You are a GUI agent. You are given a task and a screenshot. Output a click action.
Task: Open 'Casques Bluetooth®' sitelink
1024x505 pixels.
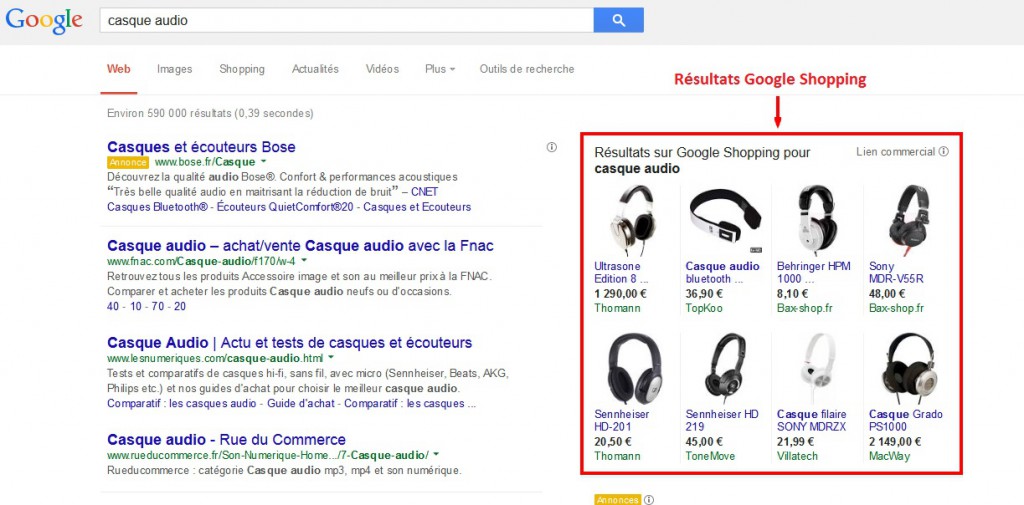pos(159,207)
